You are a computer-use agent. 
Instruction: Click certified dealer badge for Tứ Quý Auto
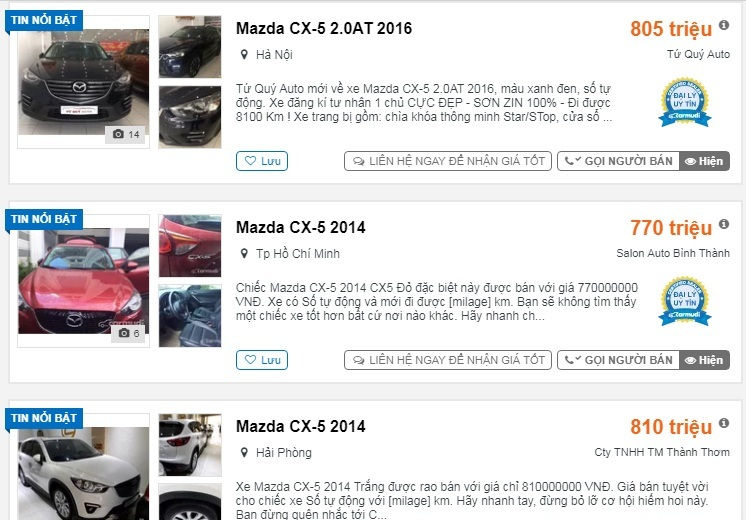tap(685, 103)
